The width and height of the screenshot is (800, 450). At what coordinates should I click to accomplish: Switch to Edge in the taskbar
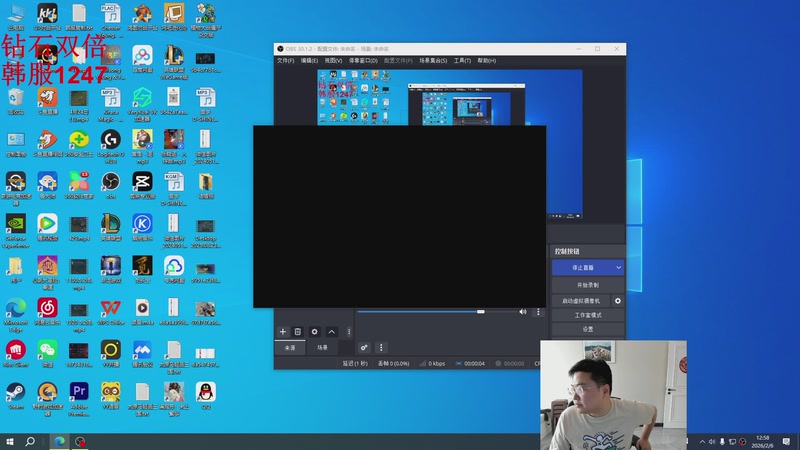click(60, 441)
